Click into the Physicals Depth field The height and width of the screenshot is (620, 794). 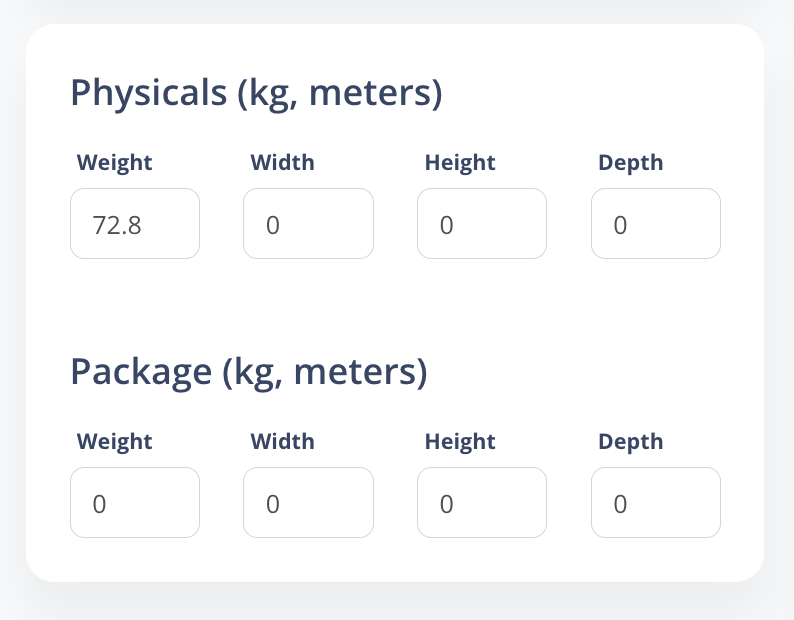click(x=656, y=224)
